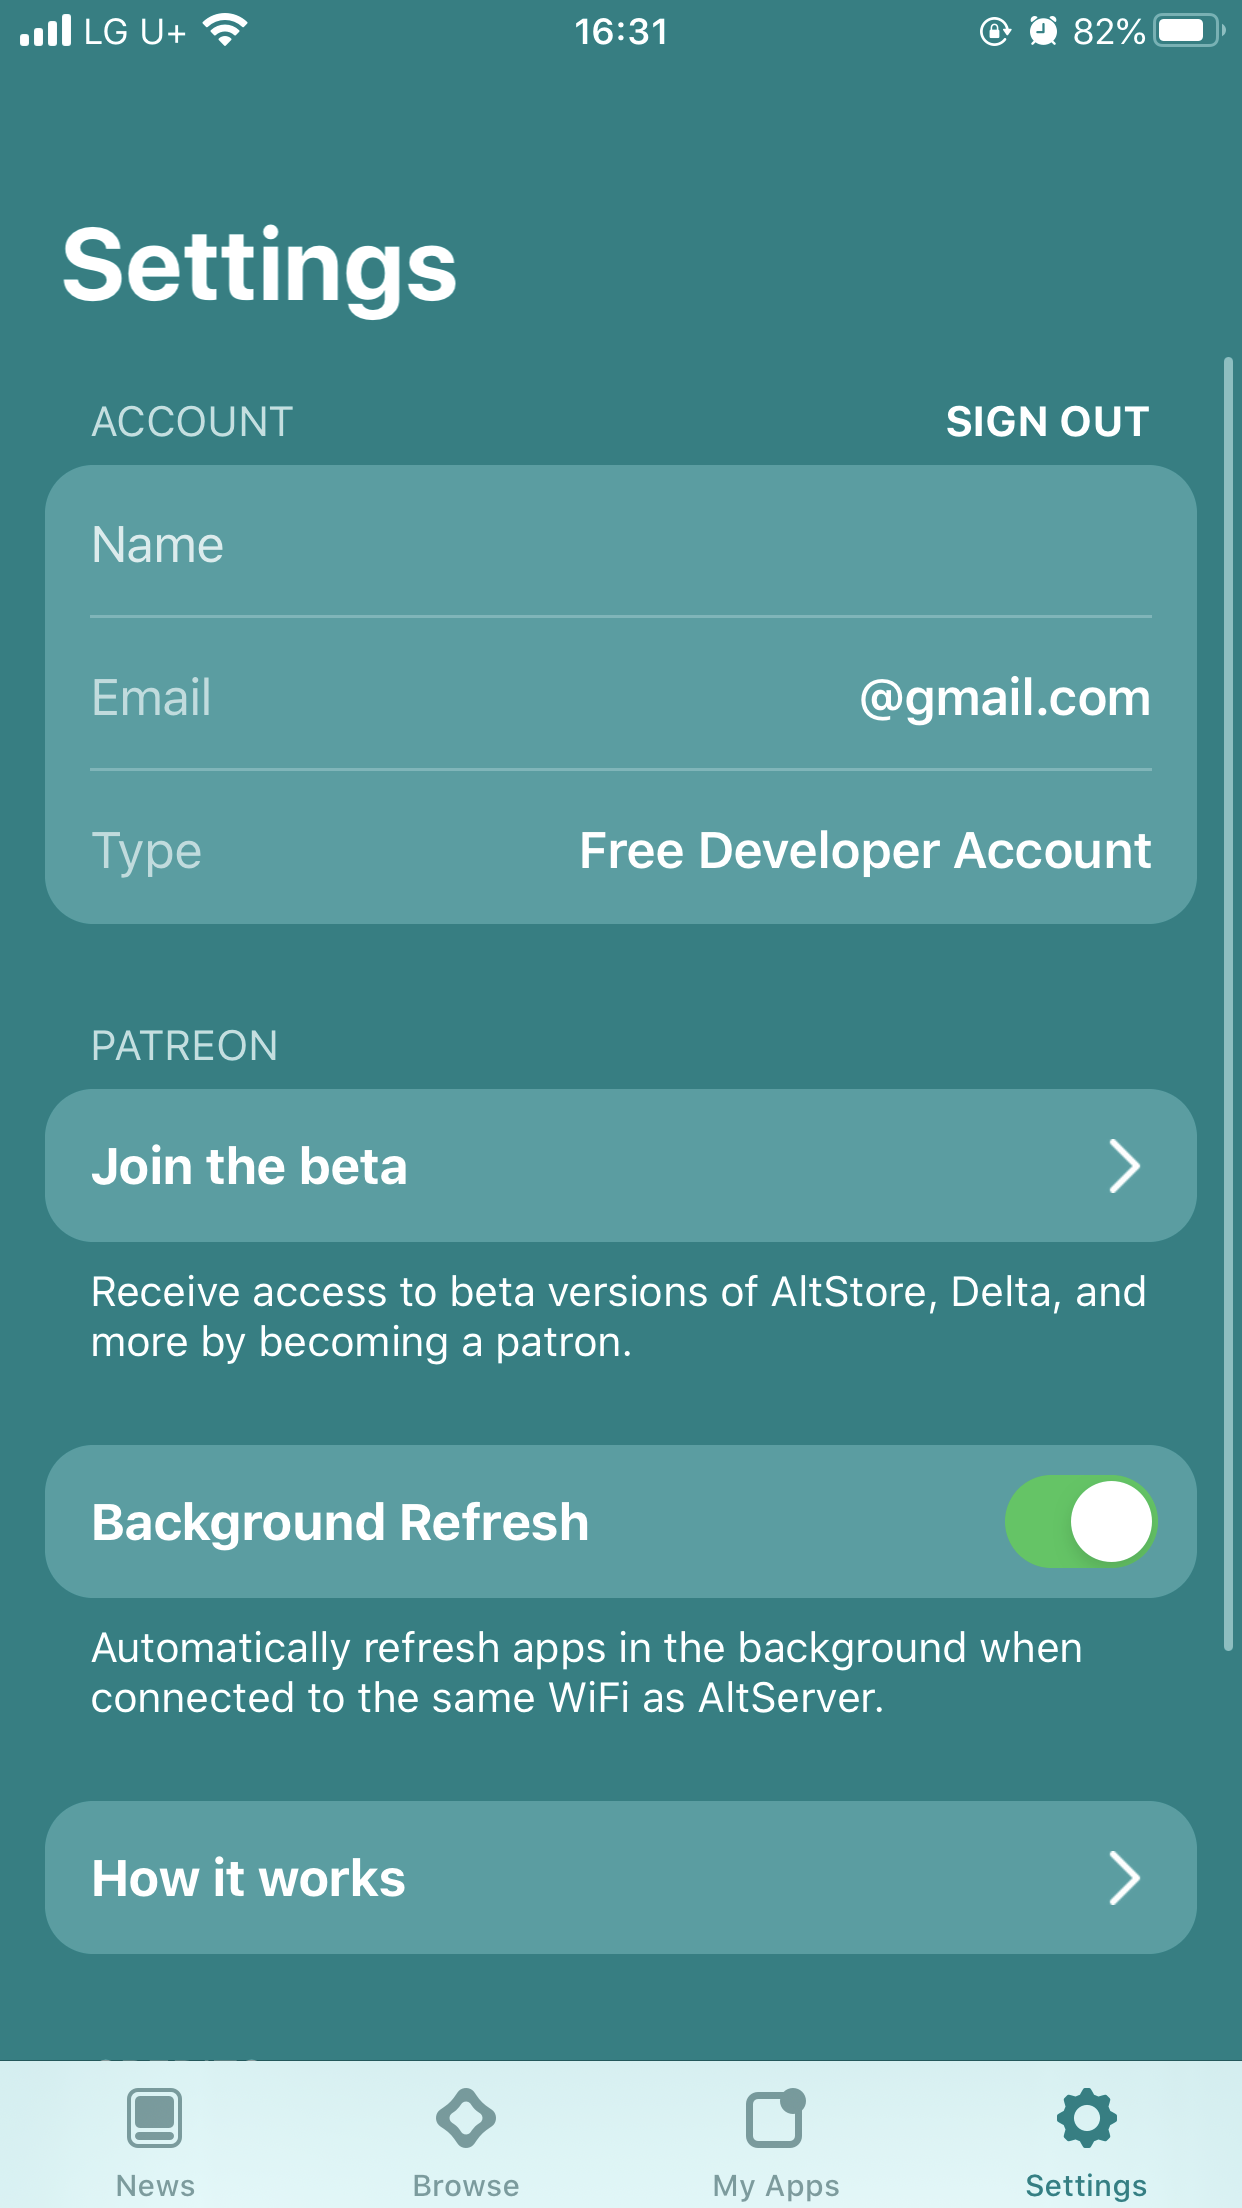Tap the AltServer WiFi description text
The image size is (1242, 2208).
(587, 1673)
